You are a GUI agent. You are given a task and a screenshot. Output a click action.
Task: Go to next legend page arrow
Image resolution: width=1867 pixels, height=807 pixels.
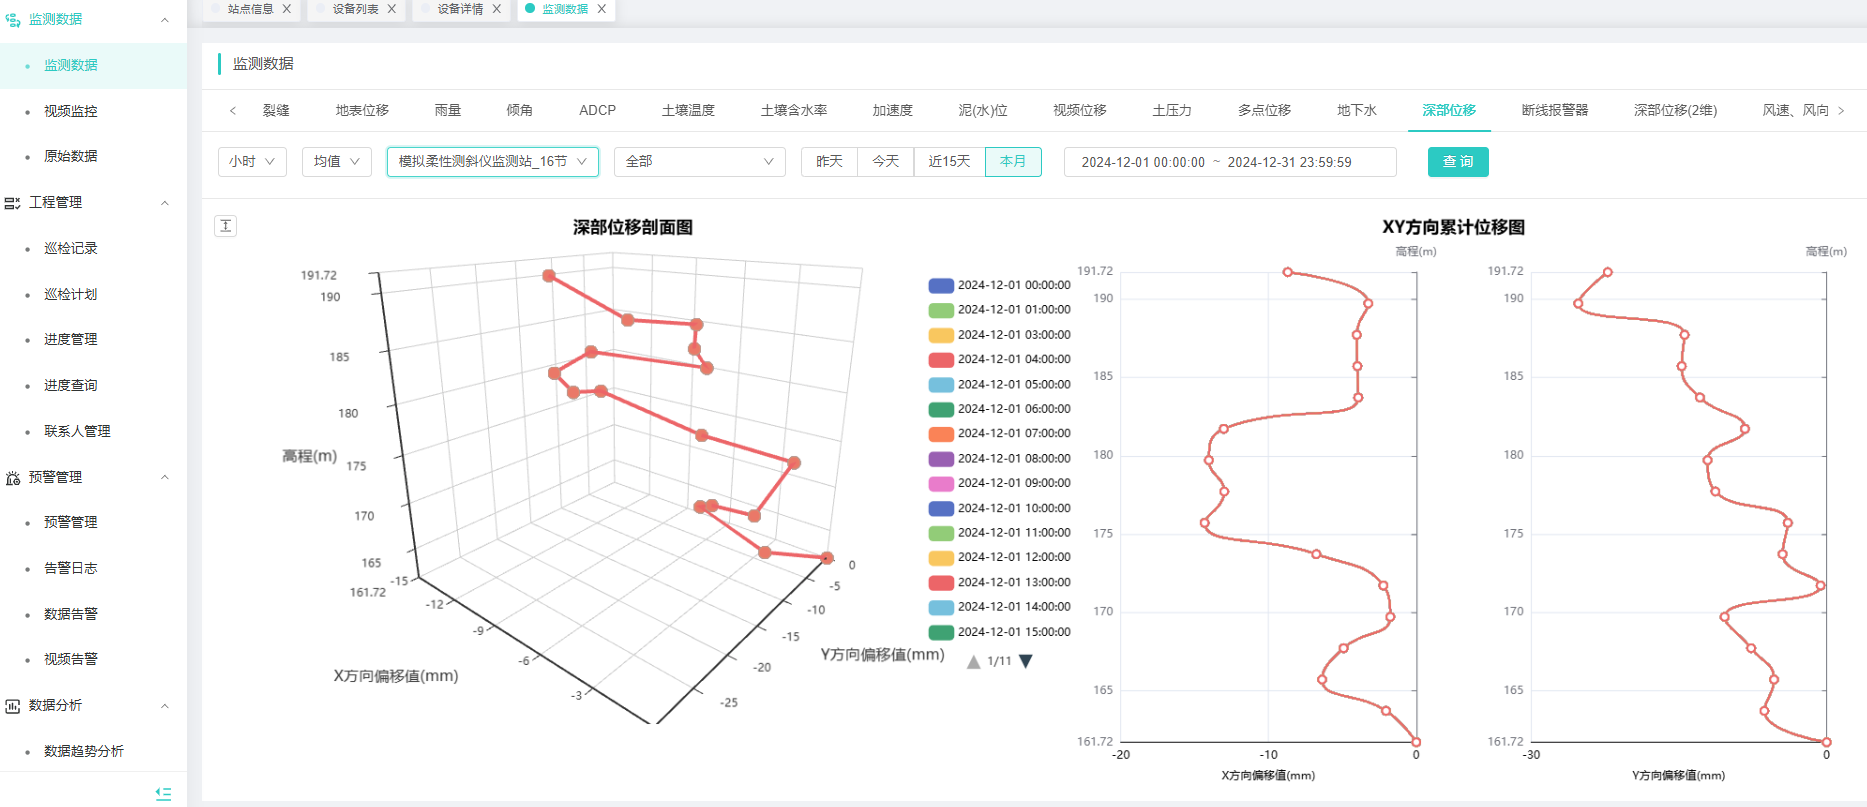point(1025,661)
